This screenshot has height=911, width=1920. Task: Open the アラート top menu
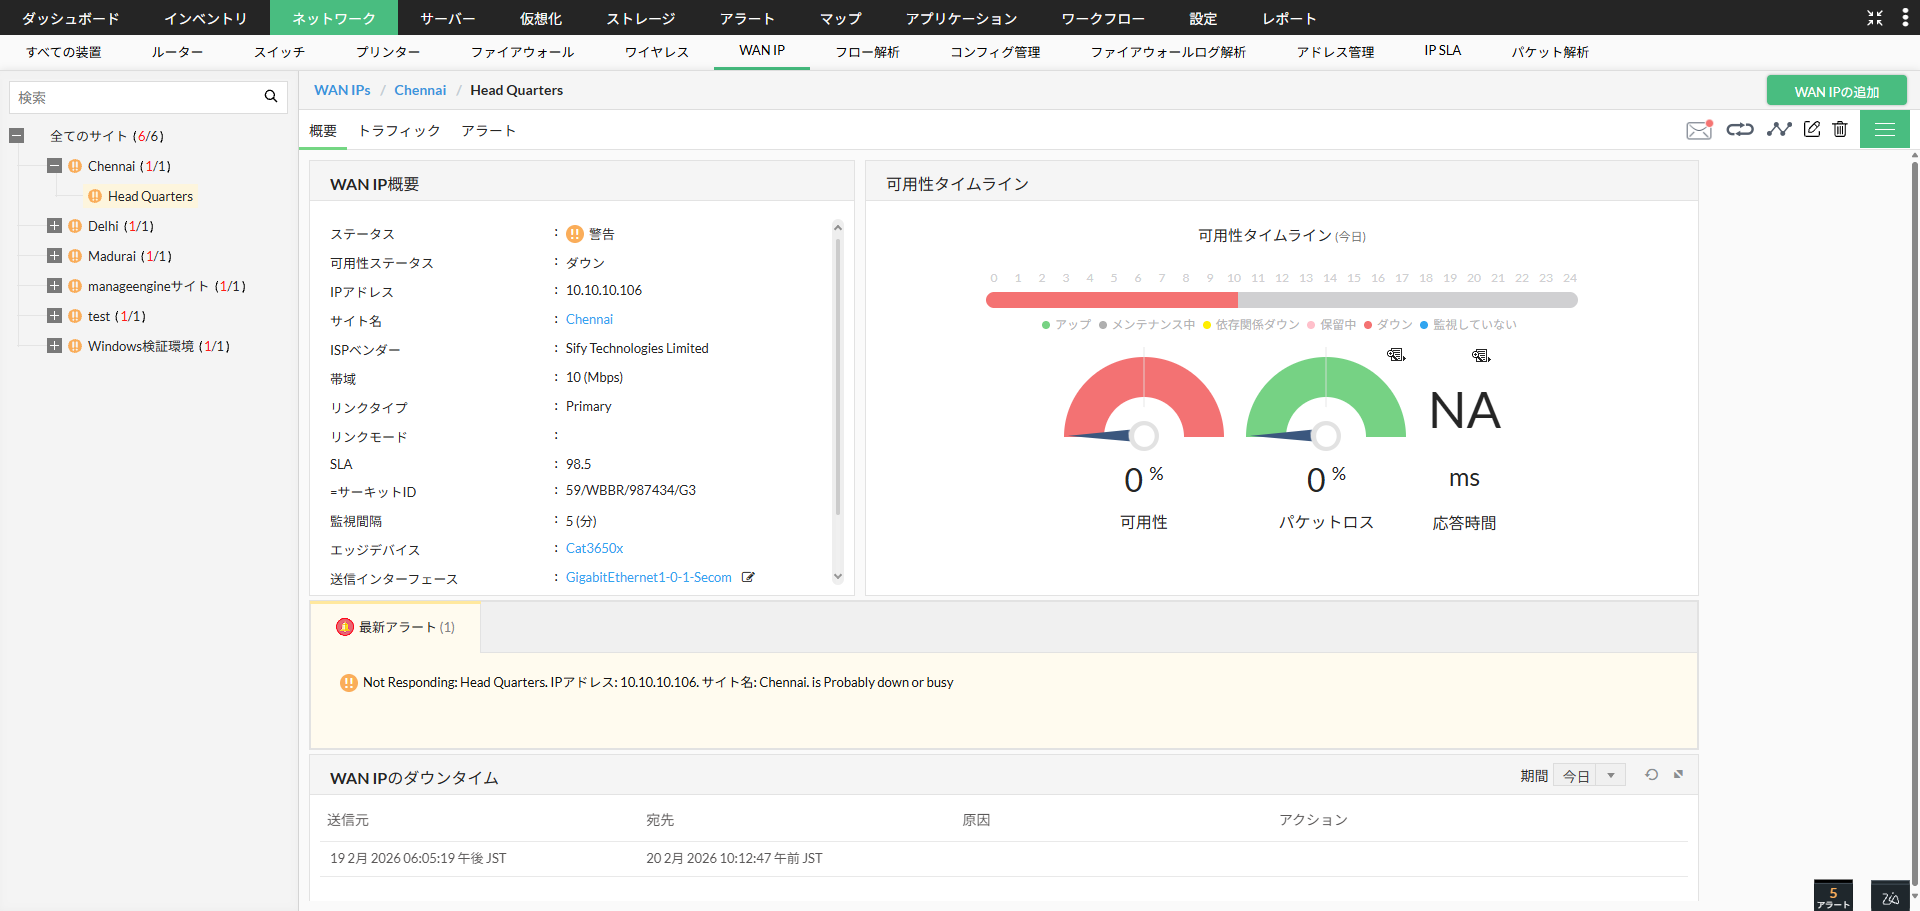click(x=747, y=18)
